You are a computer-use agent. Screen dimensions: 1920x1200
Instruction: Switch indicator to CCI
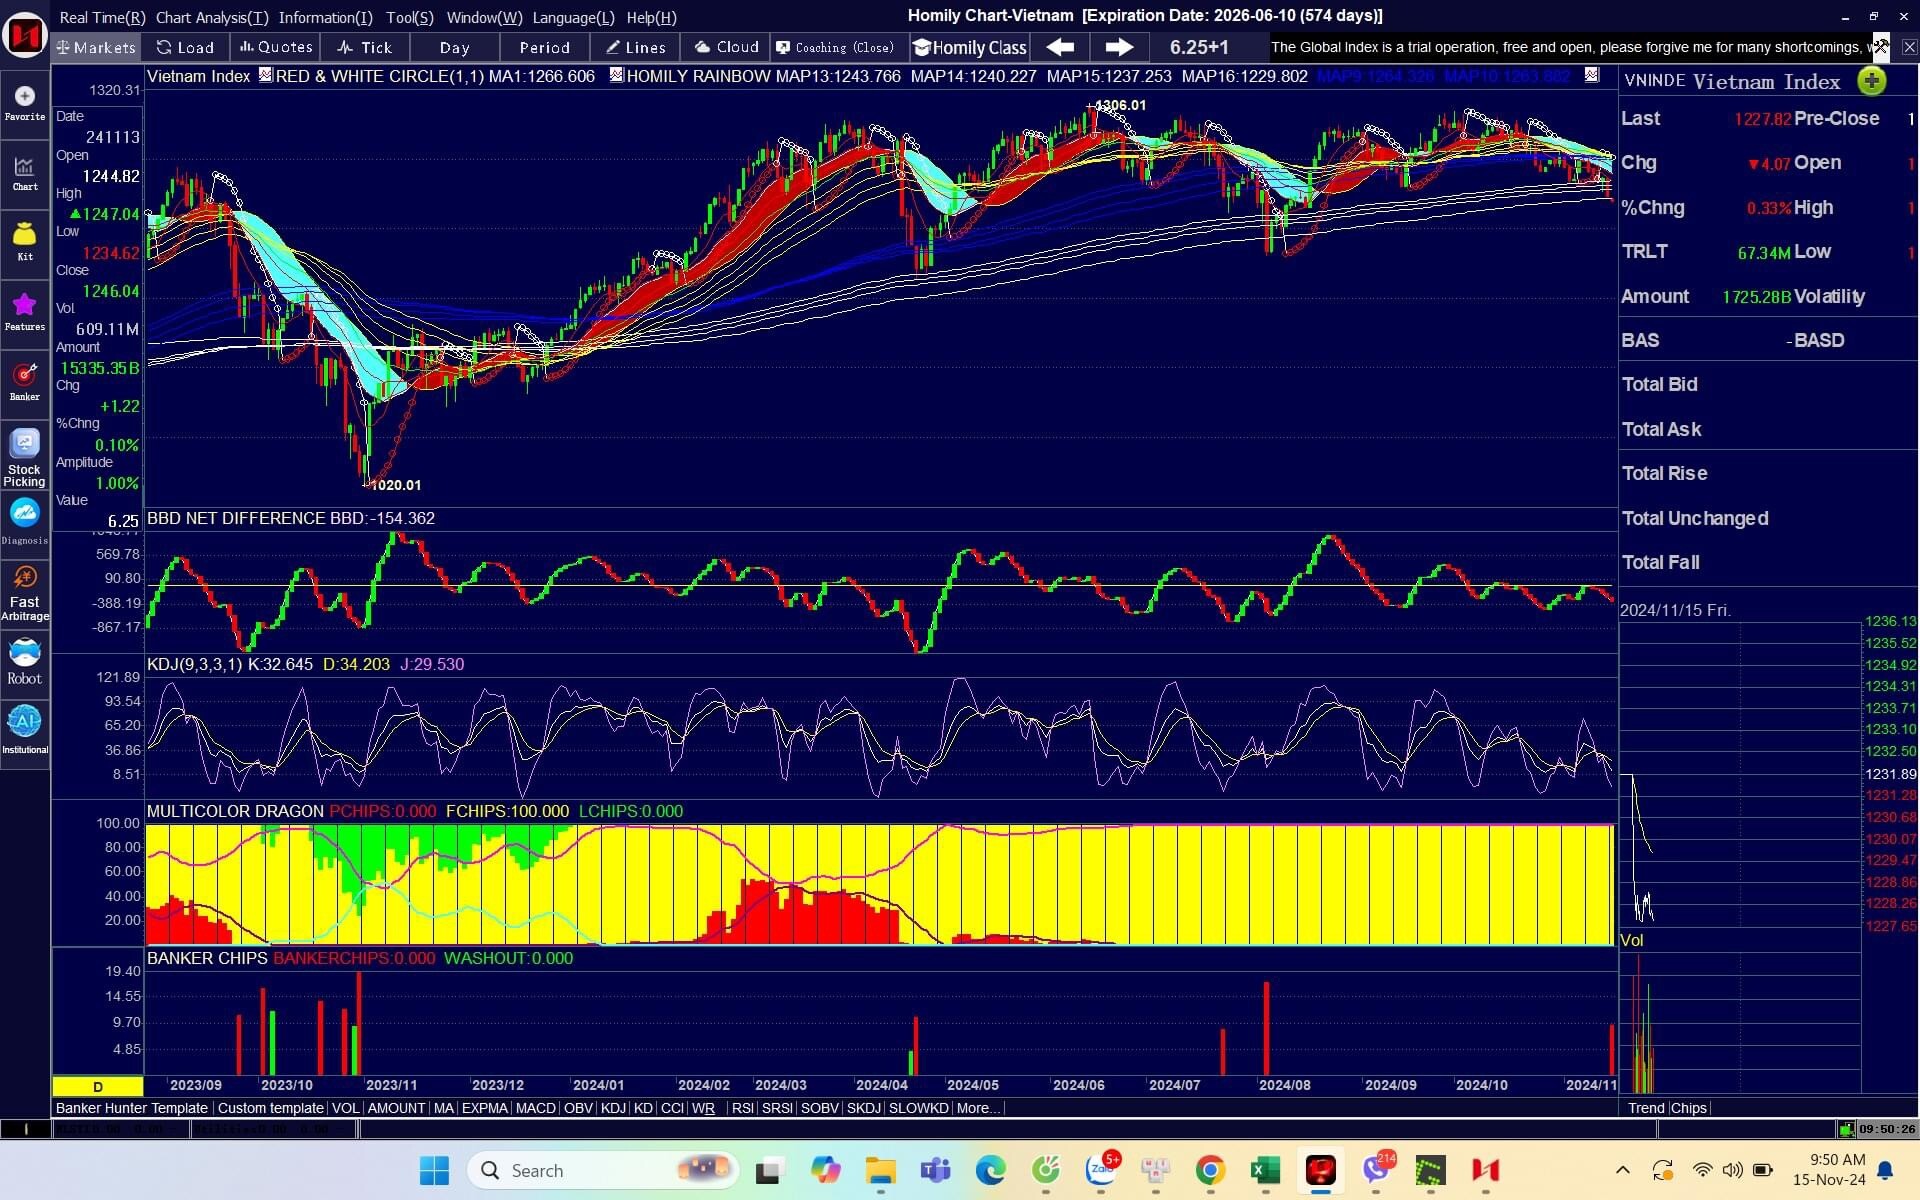click(672, 1108)
